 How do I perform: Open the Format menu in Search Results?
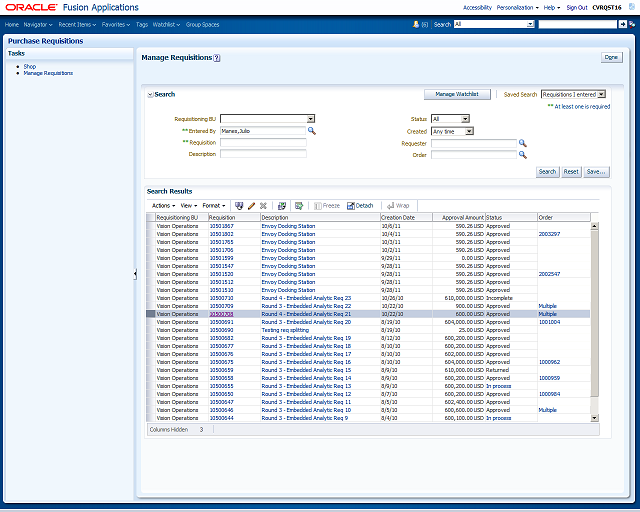(214, 206)
